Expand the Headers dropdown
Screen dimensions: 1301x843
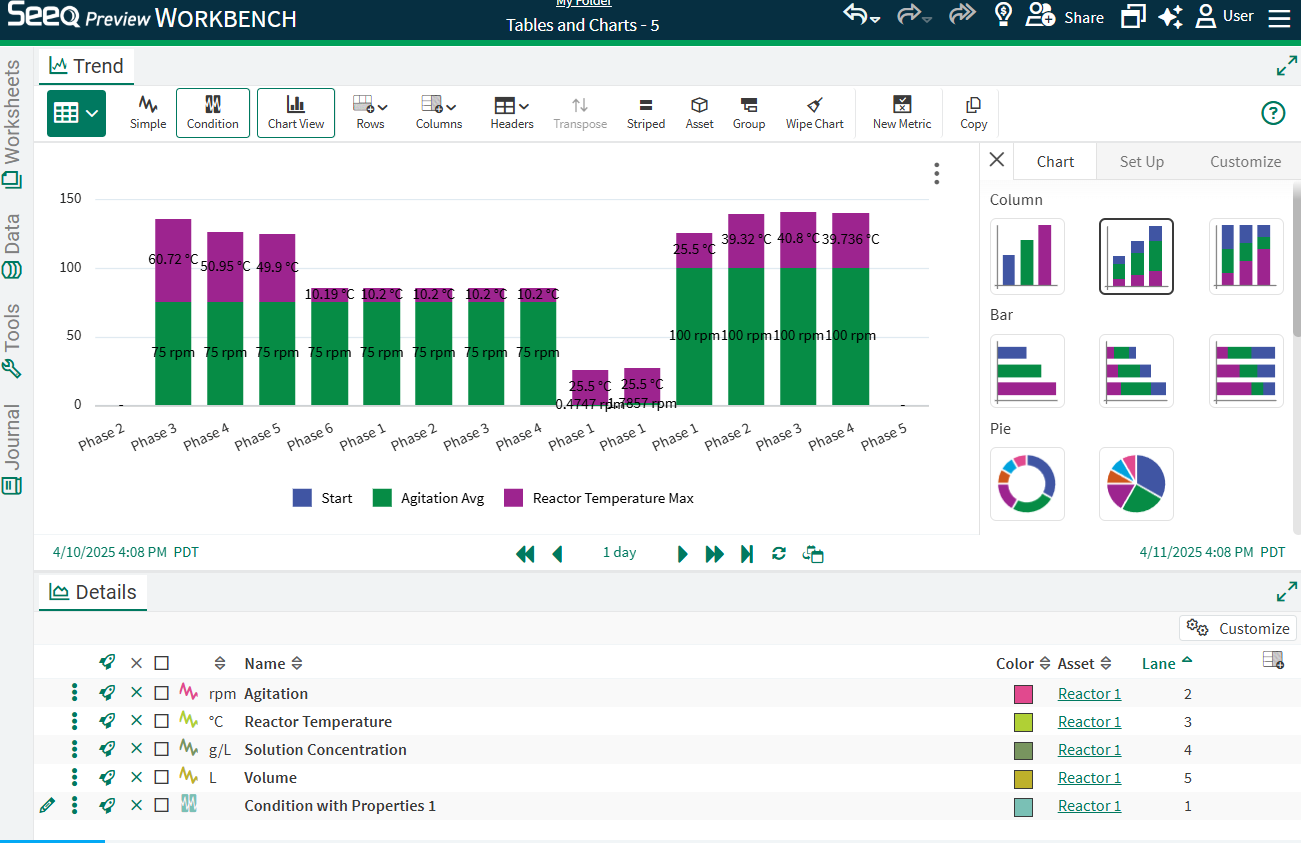511,113
